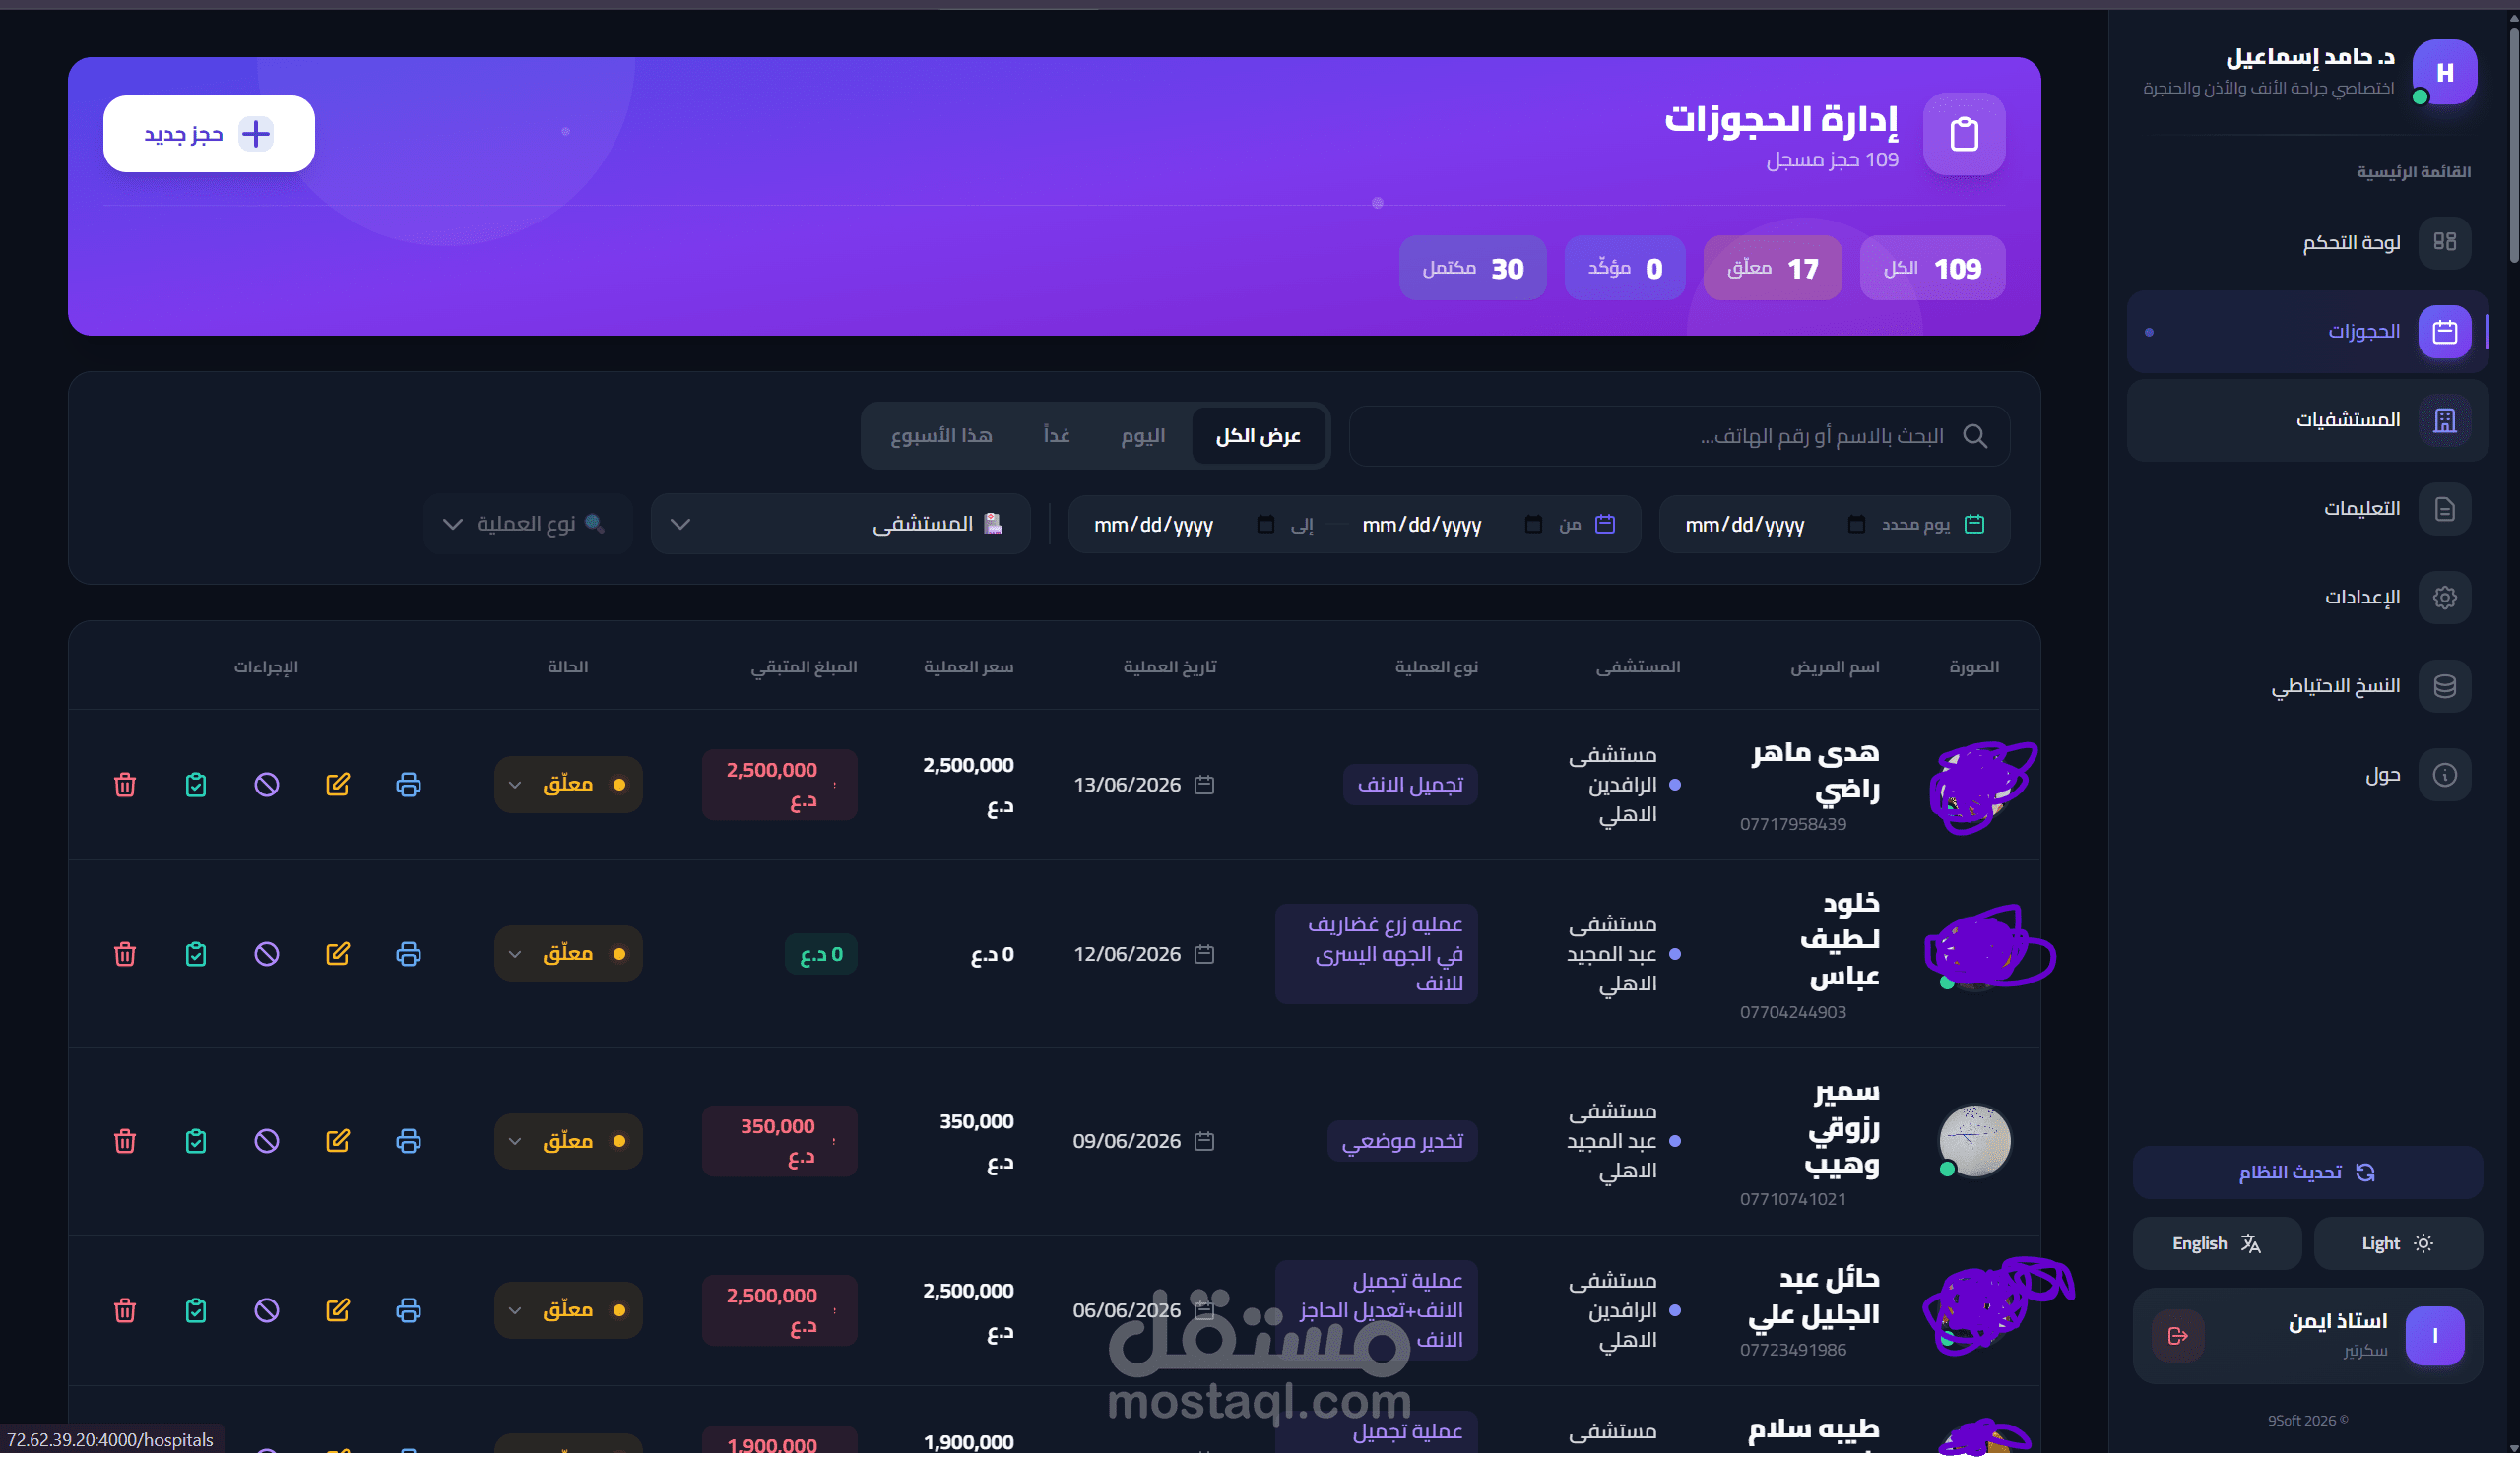Click phone number 07717958439
This screenshot has width=2520, height=1458.
[1793, 824]
